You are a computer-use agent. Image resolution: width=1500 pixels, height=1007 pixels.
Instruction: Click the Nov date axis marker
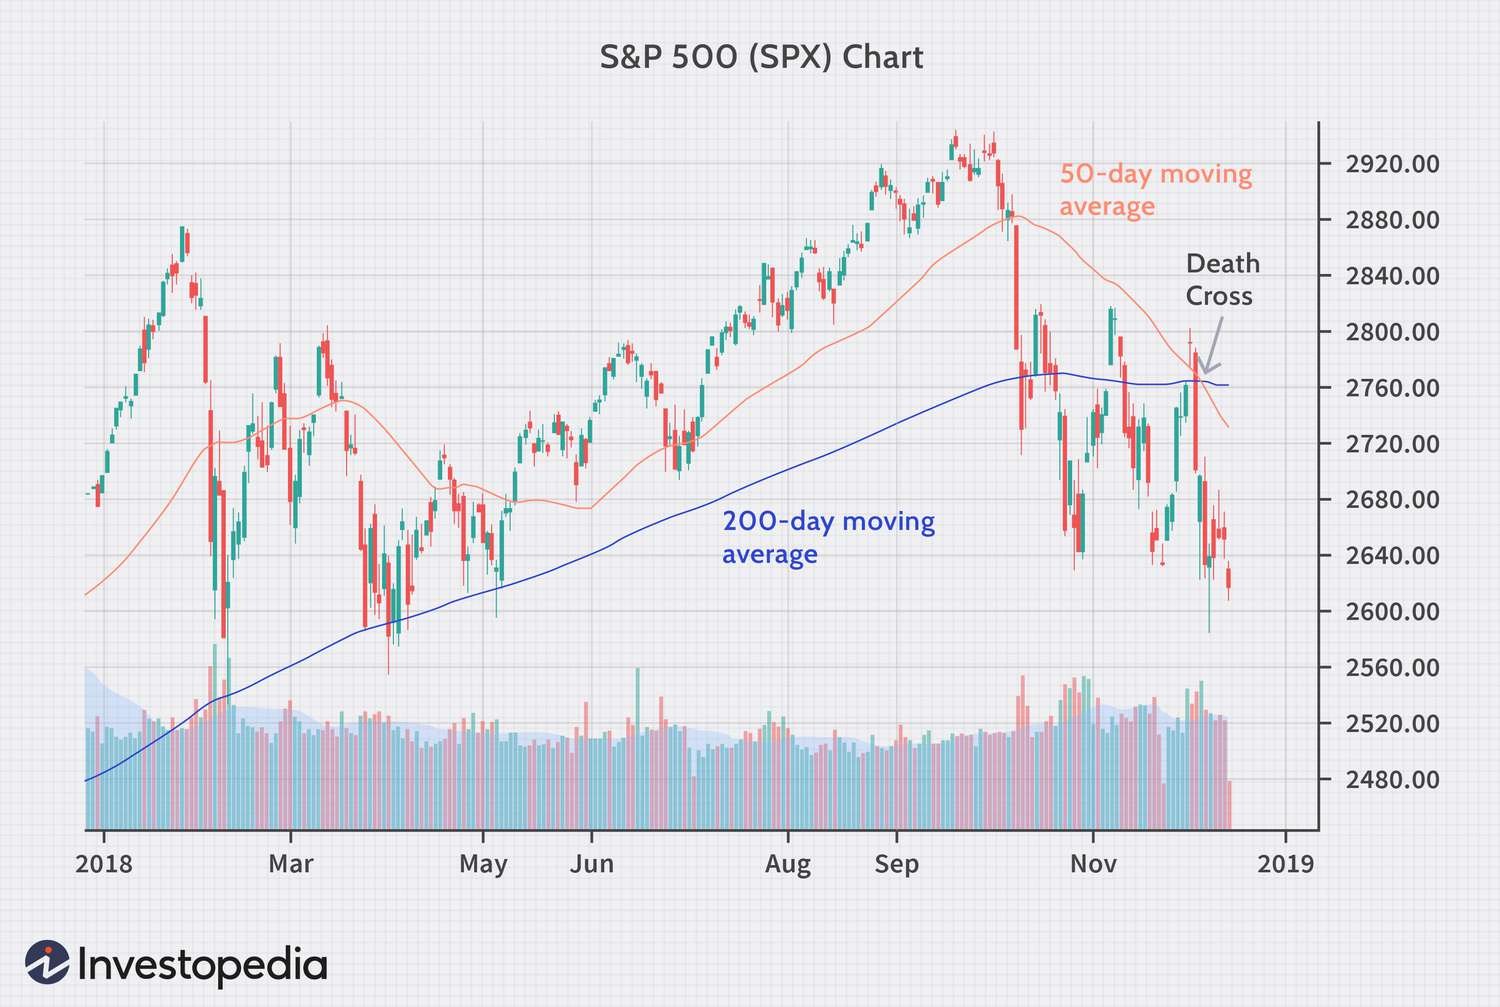(x=1093, y=863)
